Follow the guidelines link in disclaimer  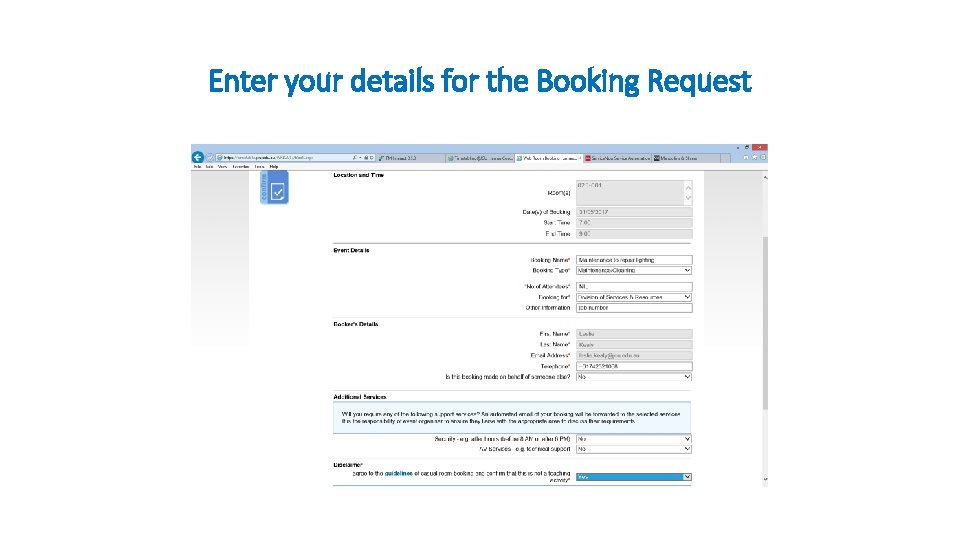(x=399, y=473)
